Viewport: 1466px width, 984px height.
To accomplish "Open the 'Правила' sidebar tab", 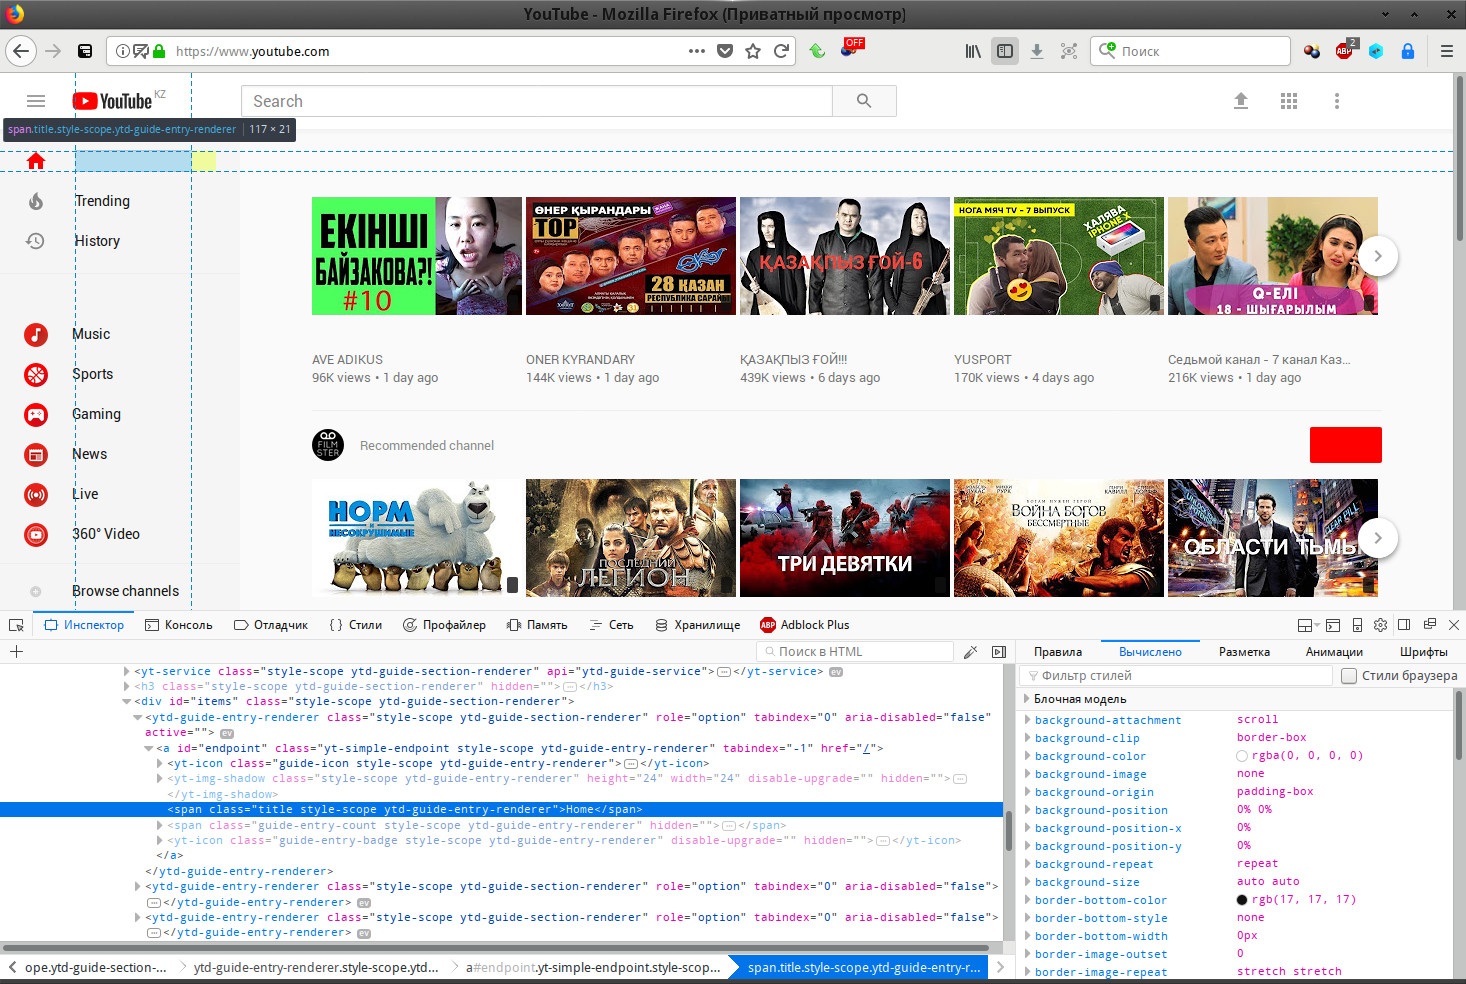I will coord(1058,652).
